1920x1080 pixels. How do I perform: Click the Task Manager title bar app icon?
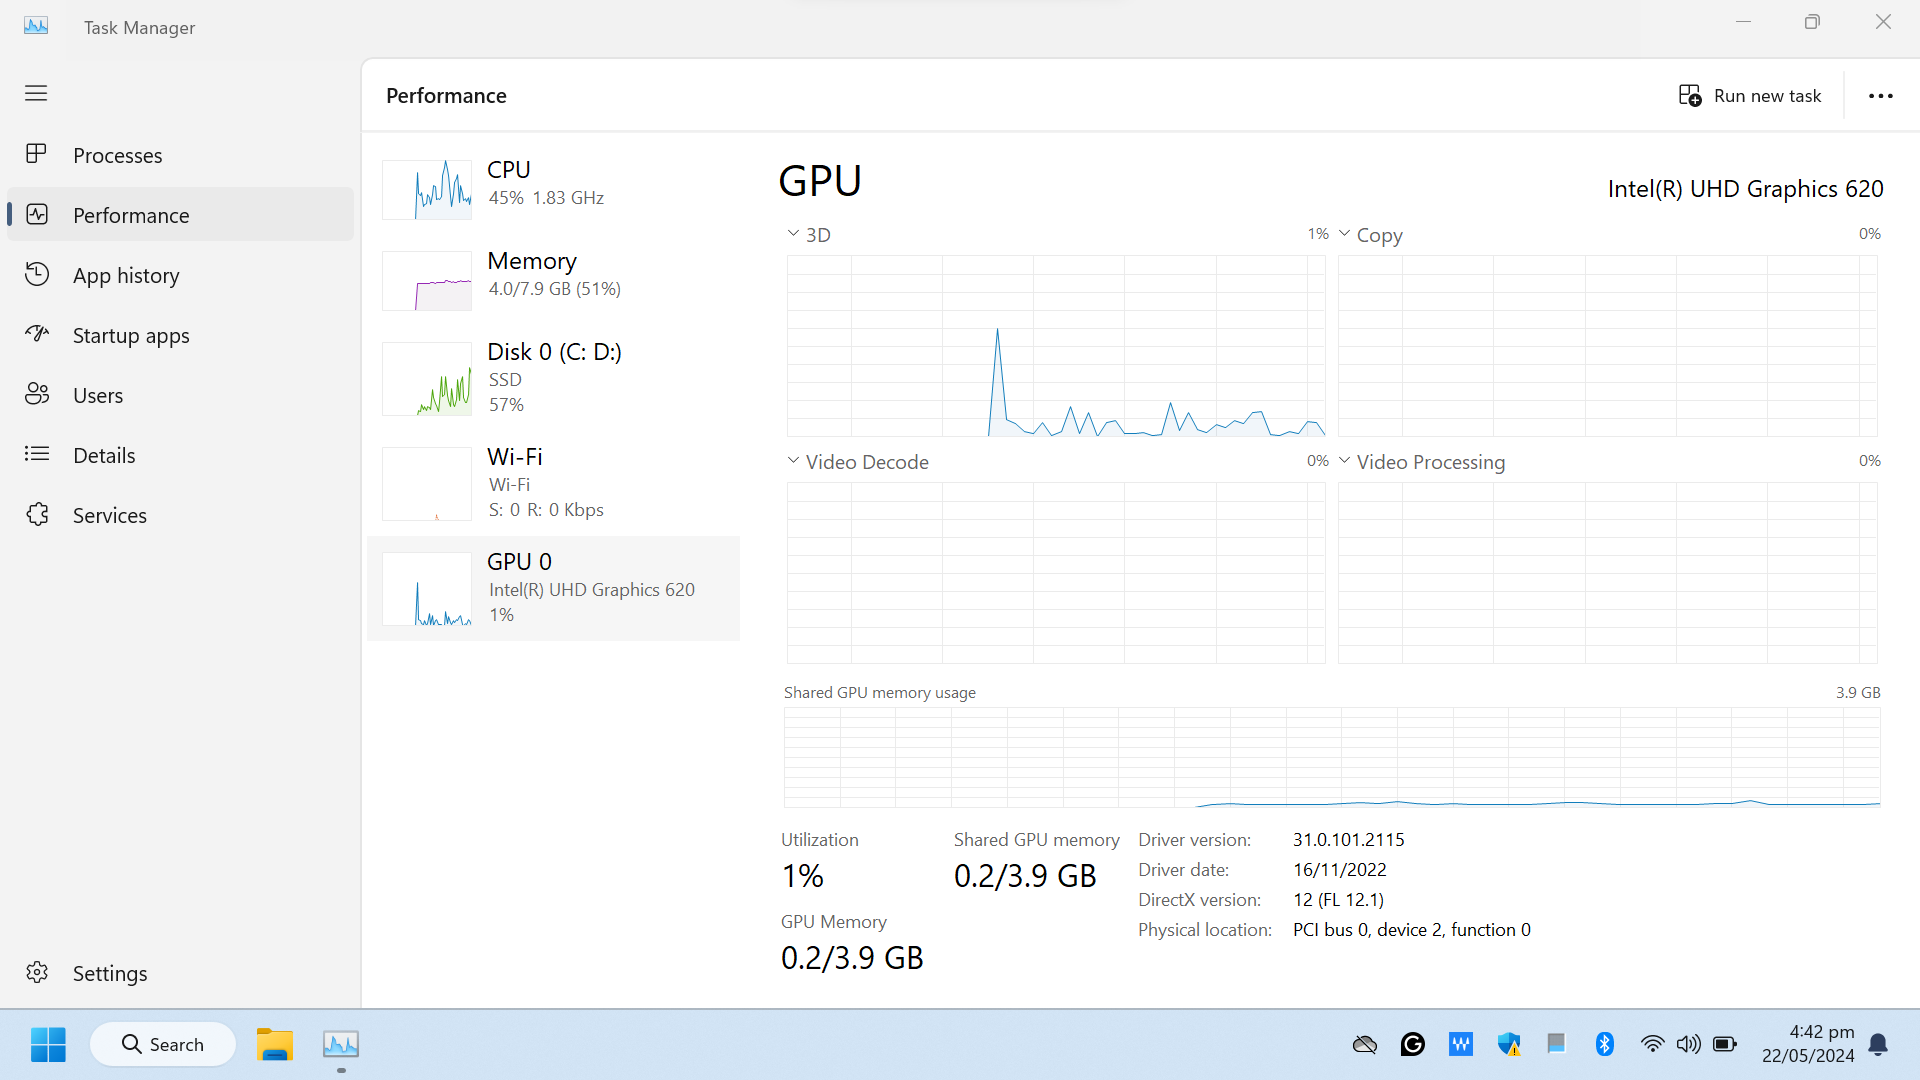tap(36, 26)
